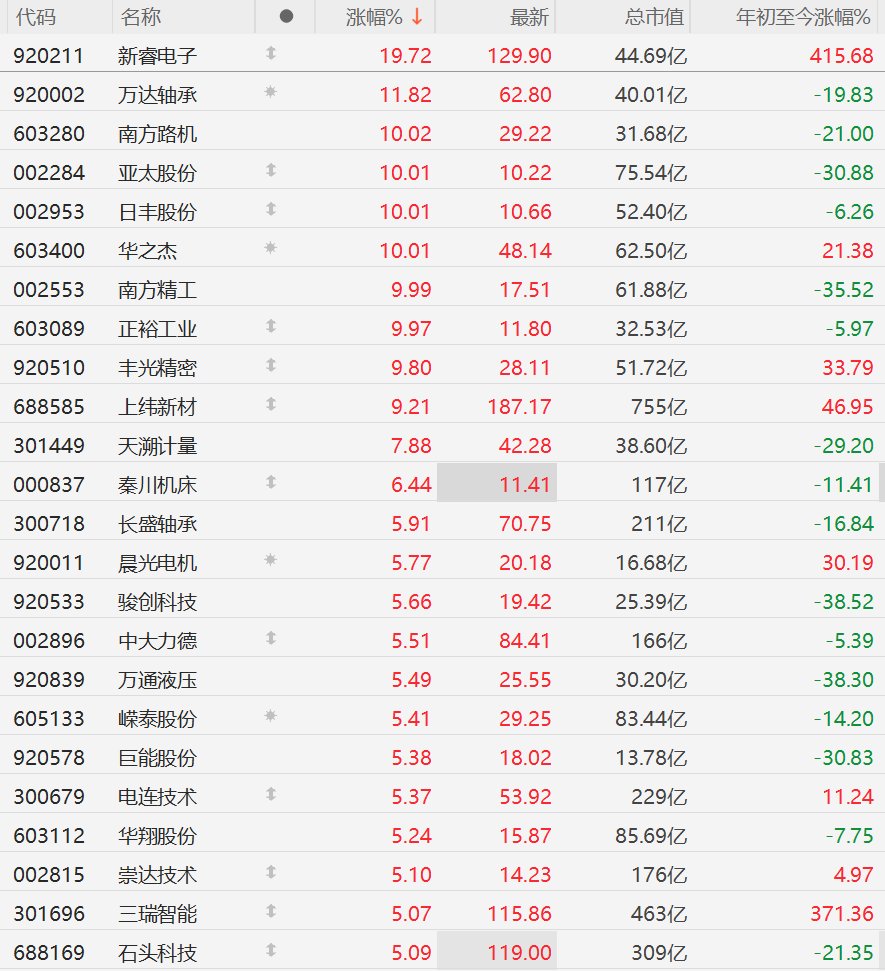Click the star marker in 华之杰 row
885x971 pixels.
pyautogui.click(x=271, y=249)
